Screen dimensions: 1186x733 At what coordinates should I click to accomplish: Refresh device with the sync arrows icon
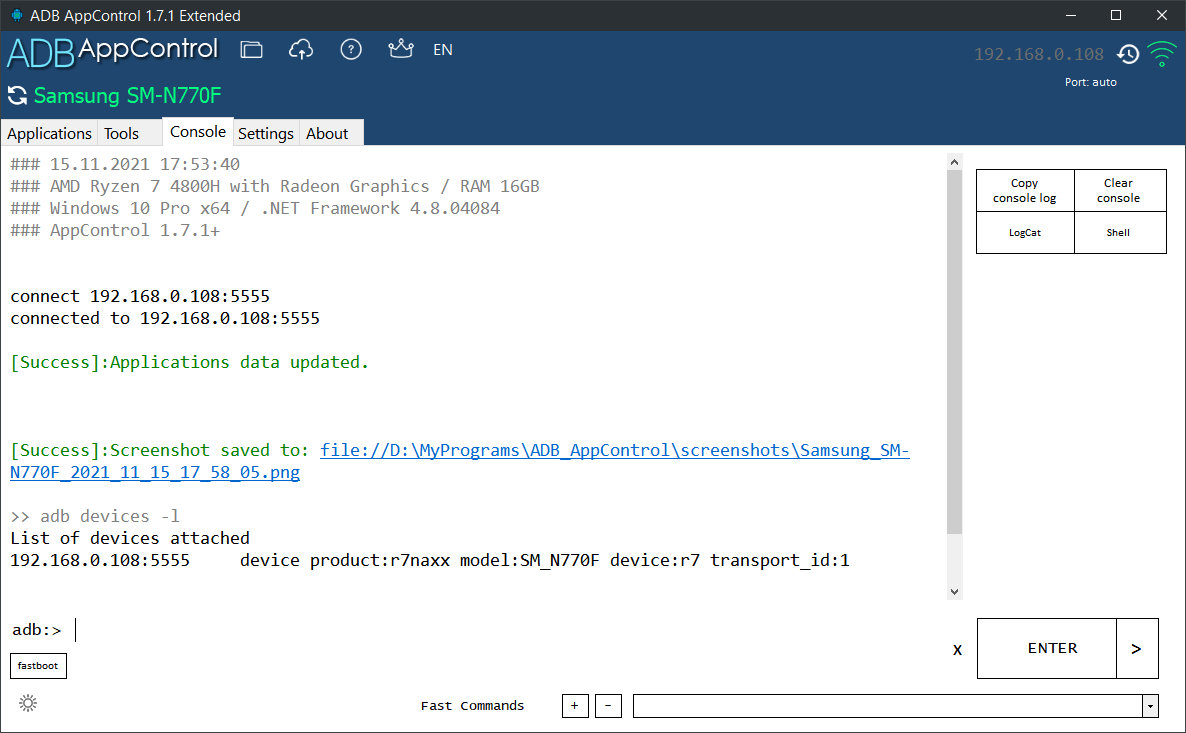(17, 95)
